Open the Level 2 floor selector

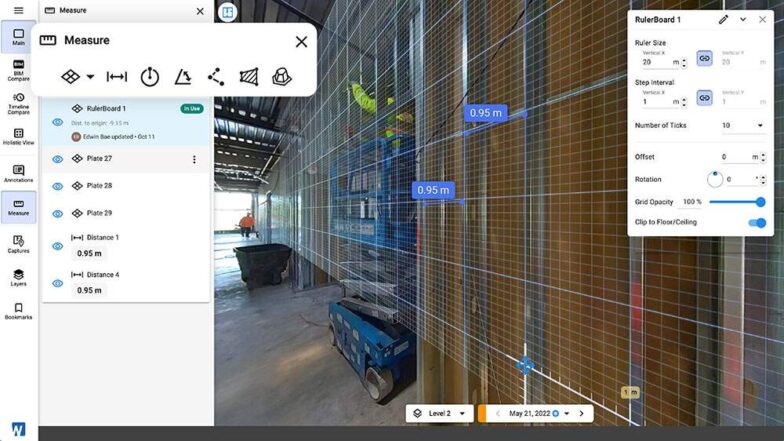tap(438, 413)
